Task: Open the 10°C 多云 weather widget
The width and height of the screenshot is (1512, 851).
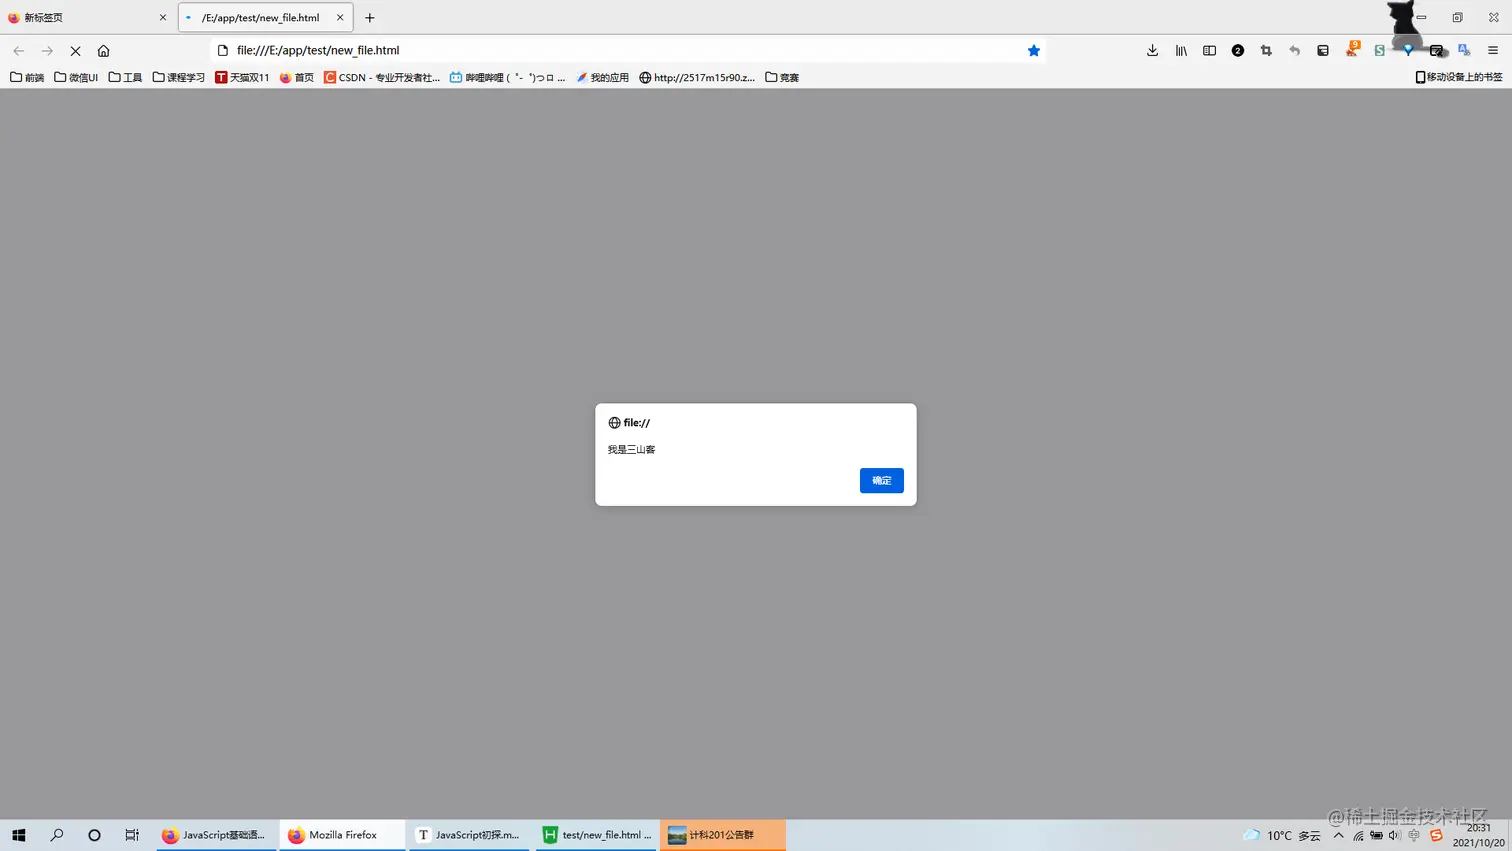Action: point(1282,835)
